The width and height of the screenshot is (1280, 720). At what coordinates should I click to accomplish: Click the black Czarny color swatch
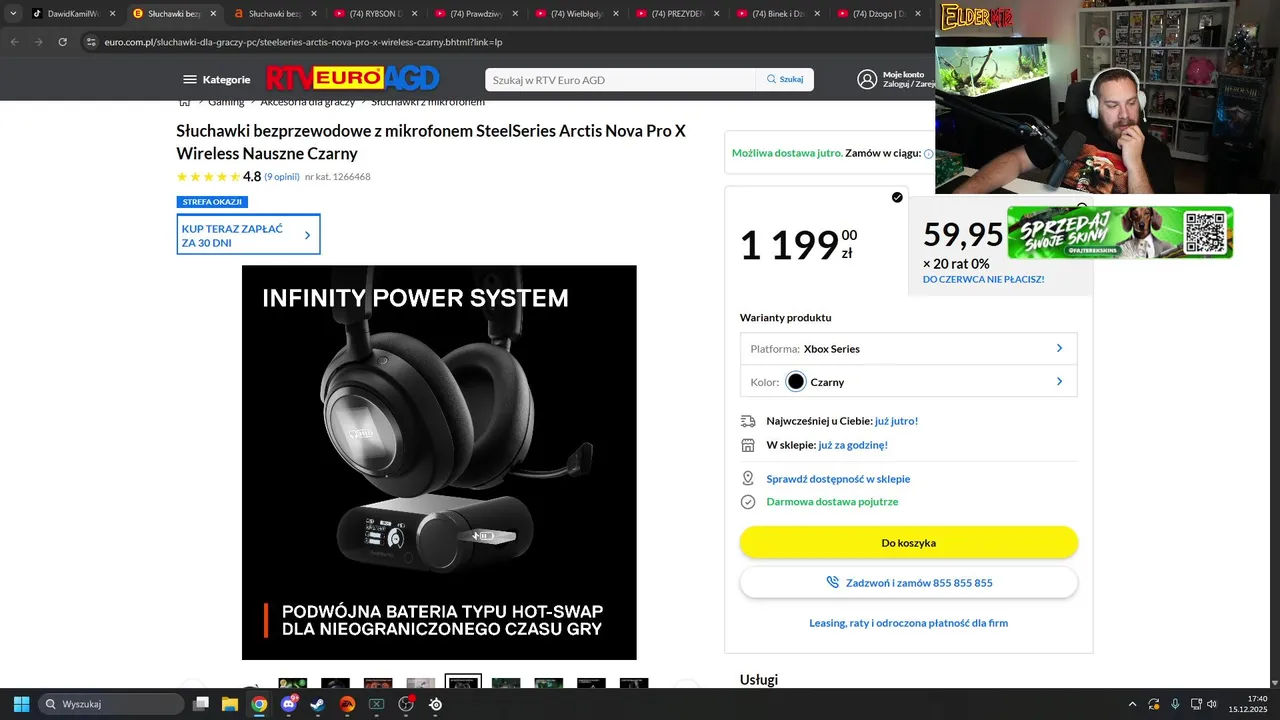pyautogui.click(x=796, y=382)
